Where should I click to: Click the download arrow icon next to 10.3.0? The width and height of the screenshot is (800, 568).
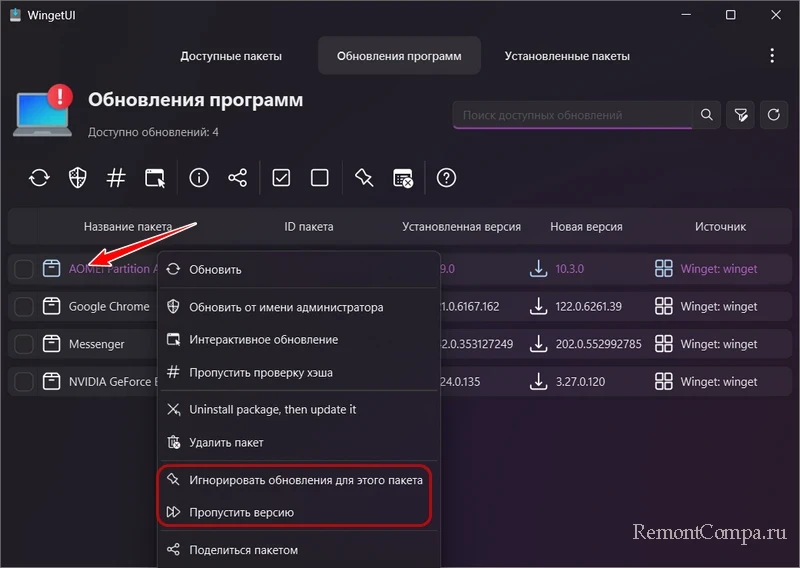[538, 268]
